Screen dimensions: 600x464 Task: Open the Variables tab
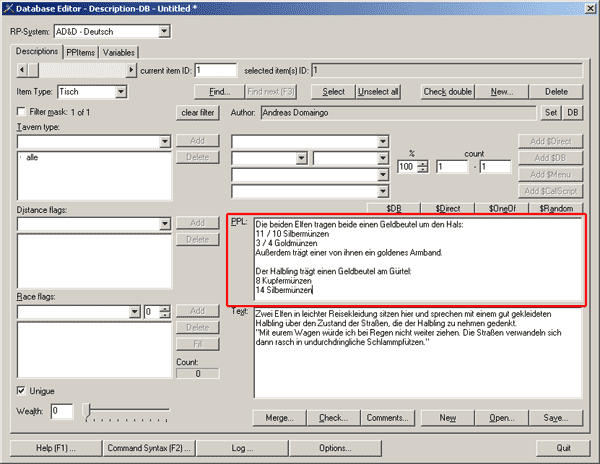(x=119, y=52)
